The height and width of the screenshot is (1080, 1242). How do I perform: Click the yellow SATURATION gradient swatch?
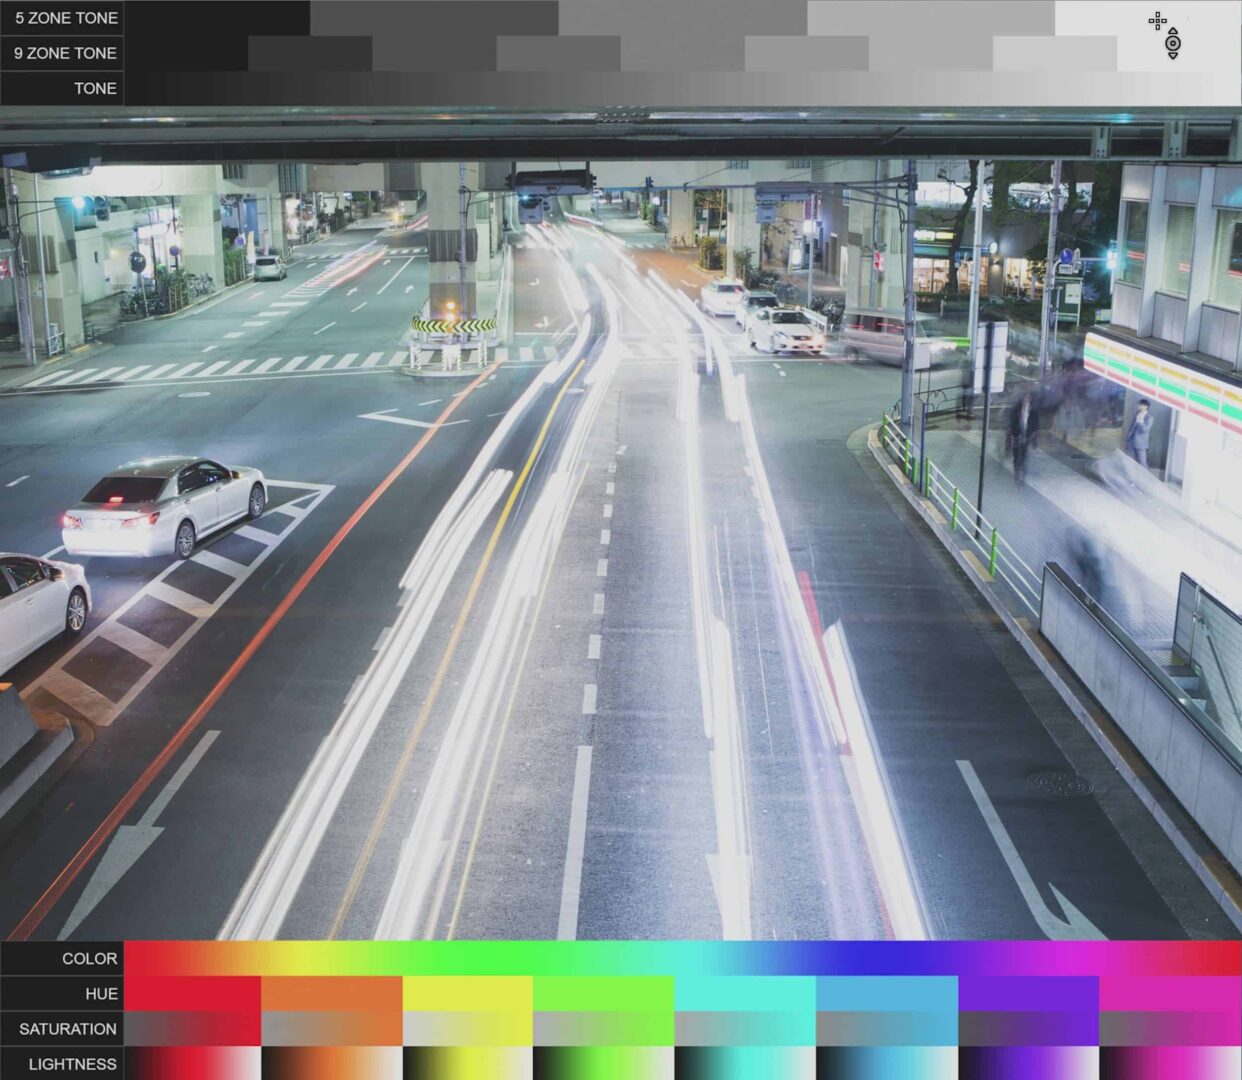click(x=468, y=1028)
